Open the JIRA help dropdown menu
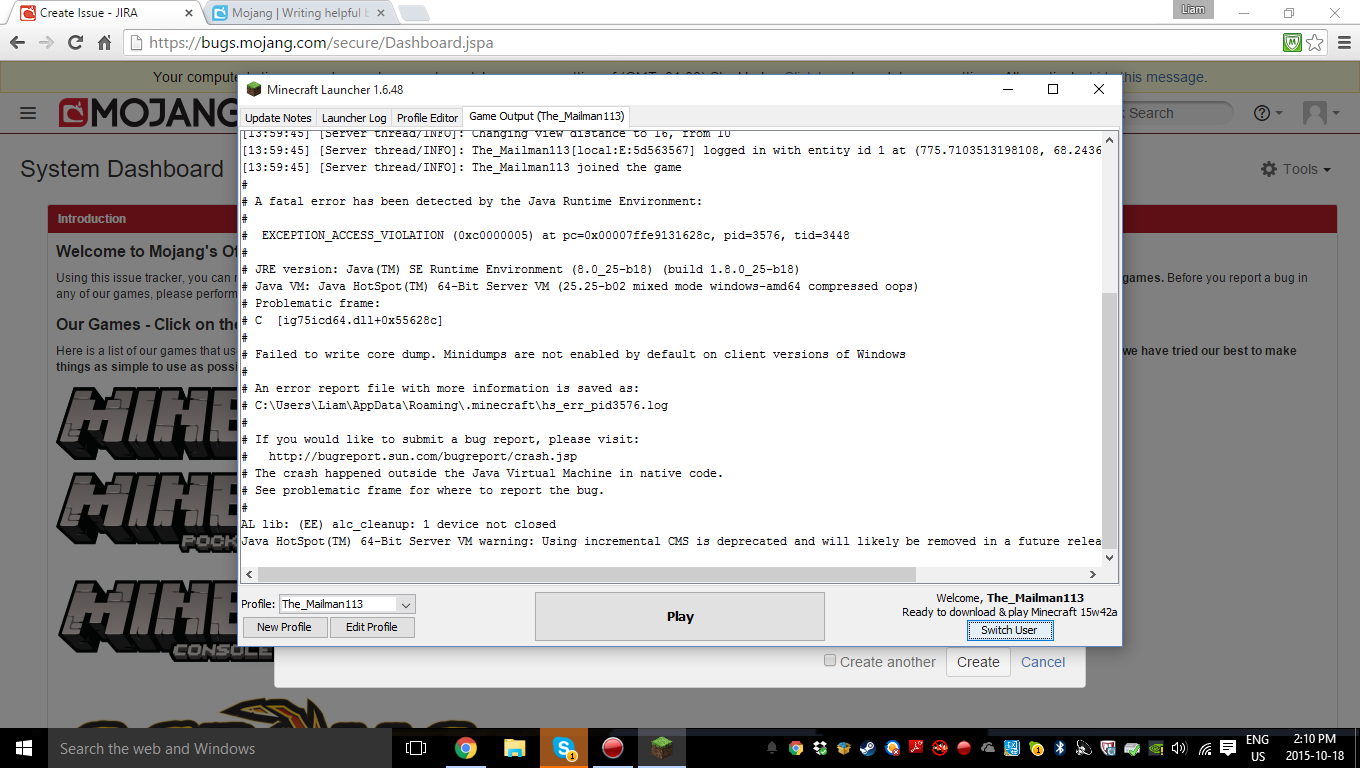The height and width of the screenshot is (768, 1360). click(x=1268, y=113)
